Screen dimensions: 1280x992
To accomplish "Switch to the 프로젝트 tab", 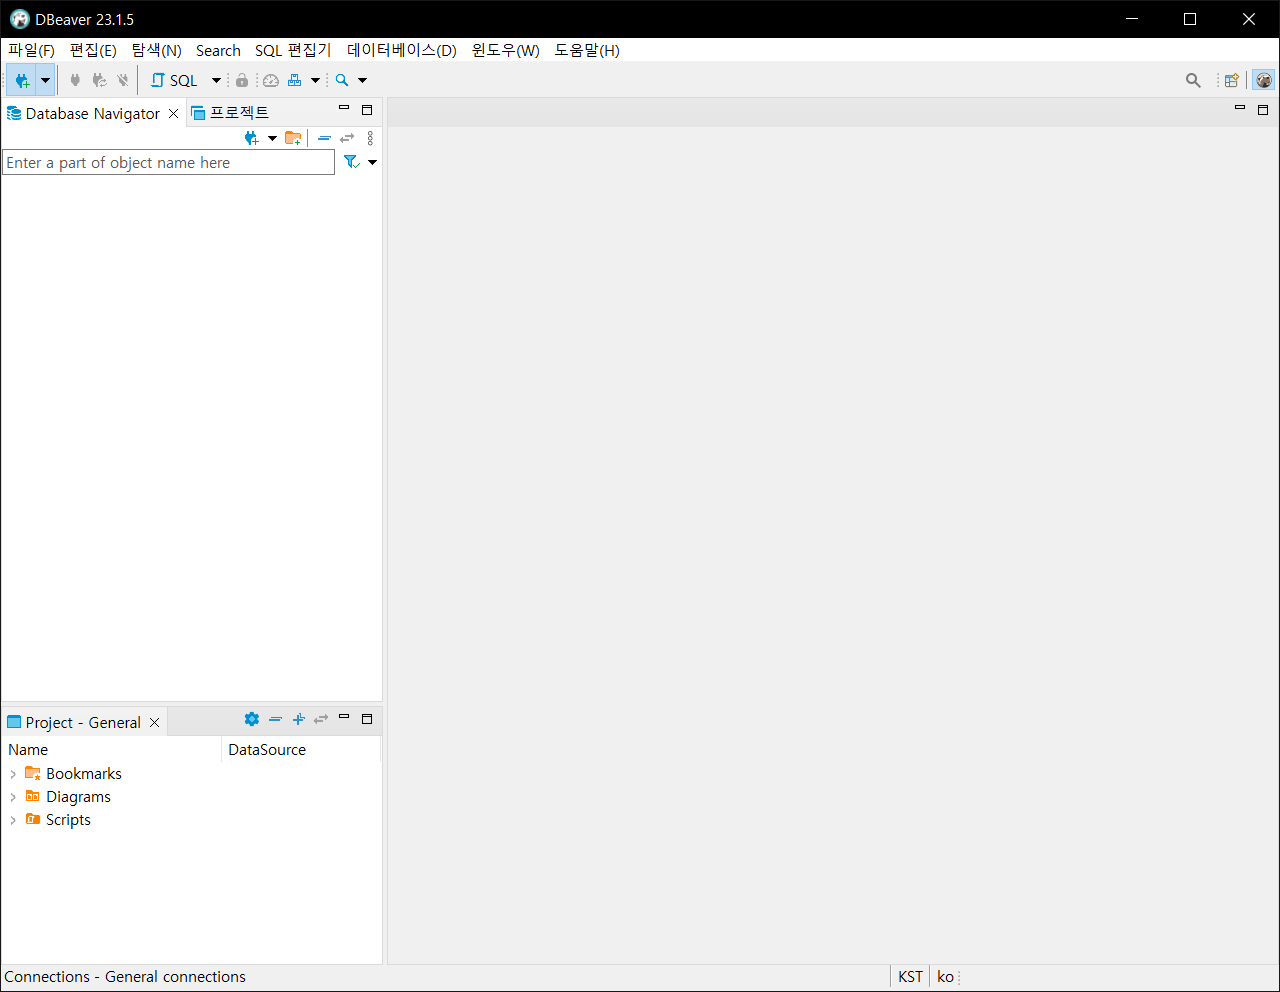I will point(230,113).
